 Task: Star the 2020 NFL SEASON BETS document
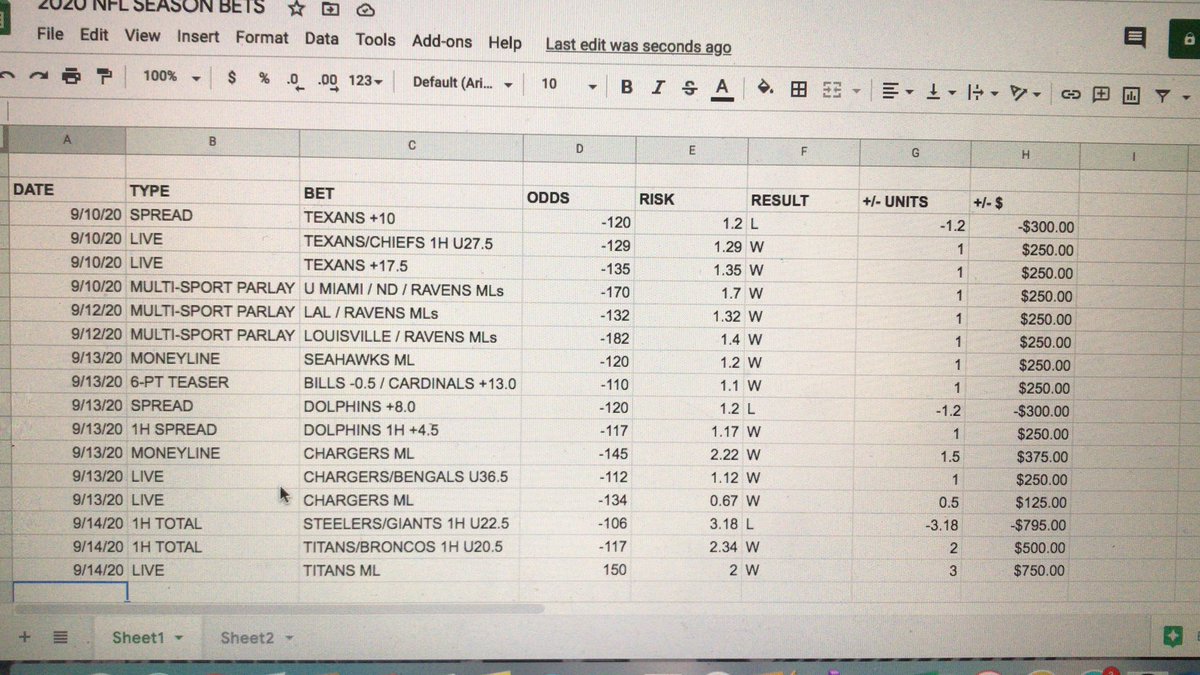coord(296,9)
